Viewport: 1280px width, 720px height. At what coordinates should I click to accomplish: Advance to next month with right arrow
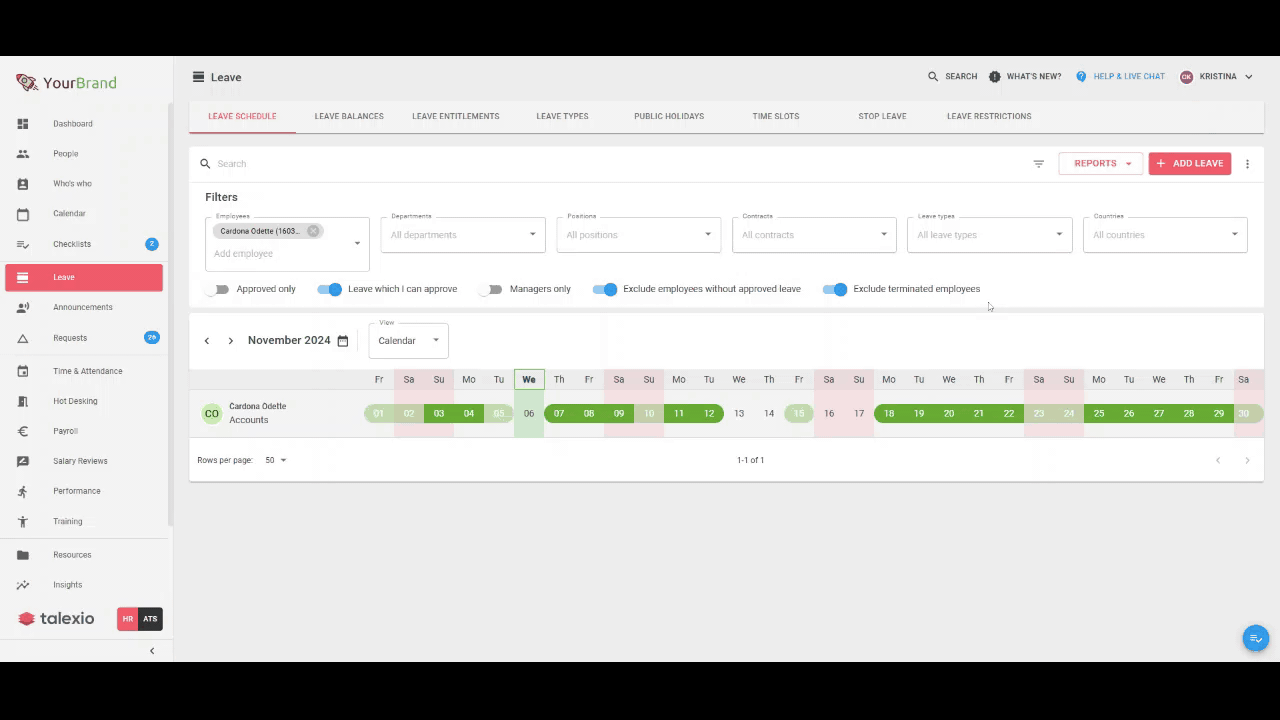point(230,341)
